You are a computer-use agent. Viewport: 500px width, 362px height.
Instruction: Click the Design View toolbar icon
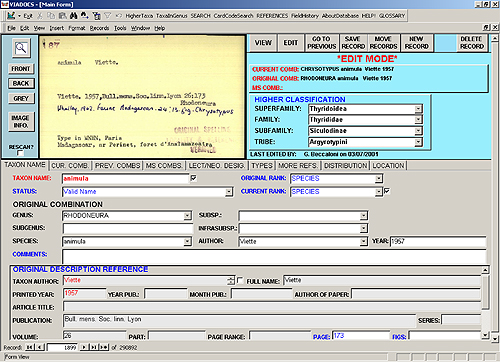click(x=11, y=16)
